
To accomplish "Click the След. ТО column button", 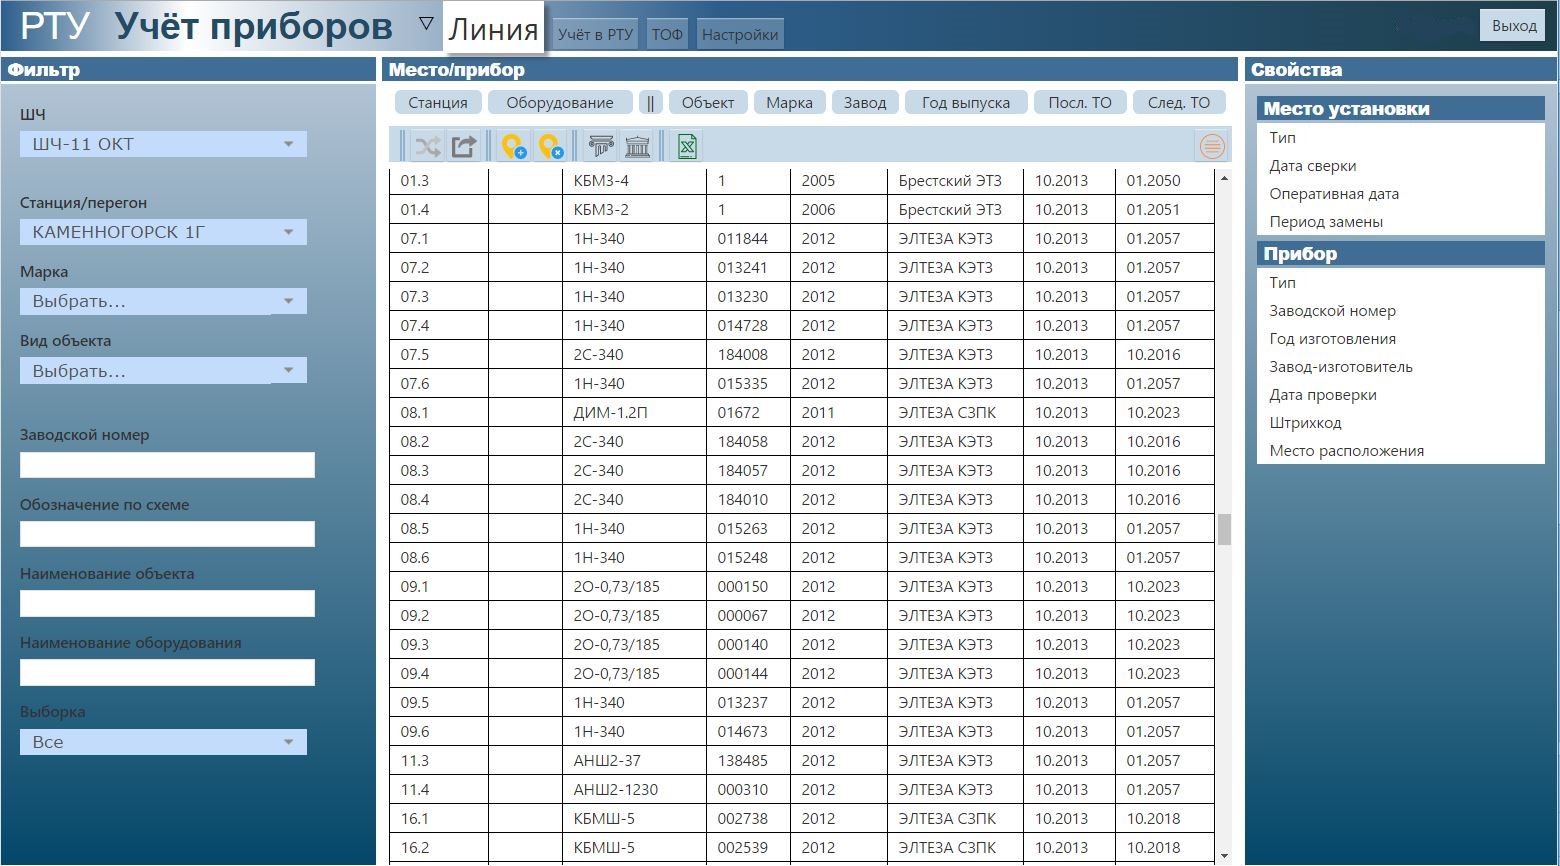I will (x=1179, y=102).
